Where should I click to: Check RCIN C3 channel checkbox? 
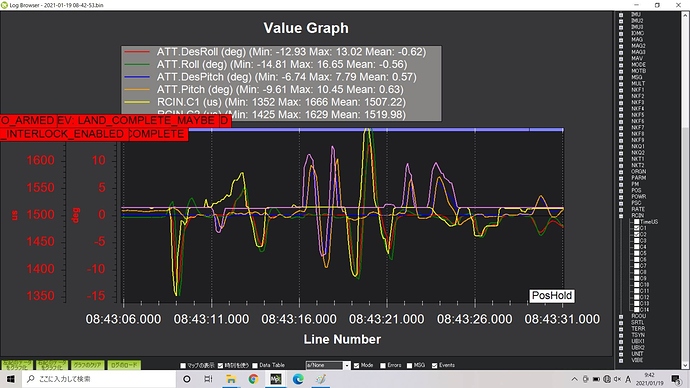636,241
